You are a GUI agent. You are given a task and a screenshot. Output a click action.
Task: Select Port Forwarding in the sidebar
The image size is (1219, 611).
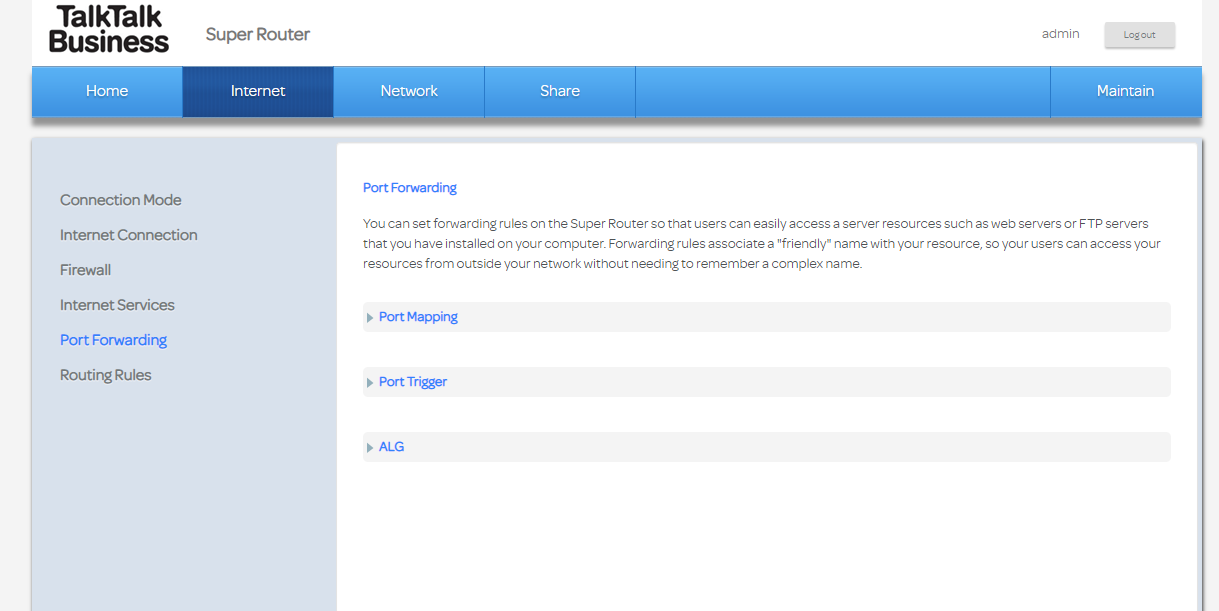pyautogui.click(x=113, y=339)
